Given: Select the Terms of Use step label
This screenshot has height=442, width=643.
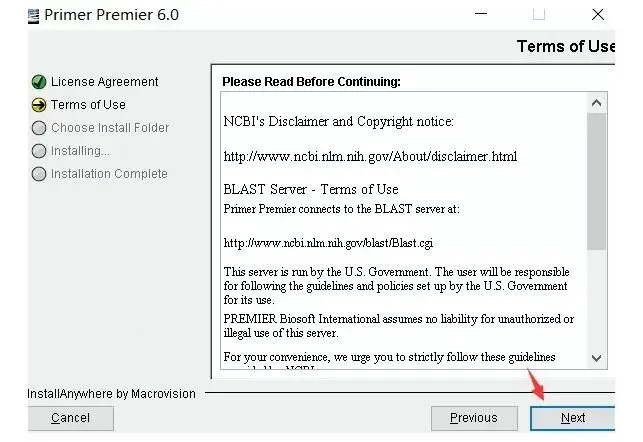Looking at the screenshot, I should click(88, 105).
